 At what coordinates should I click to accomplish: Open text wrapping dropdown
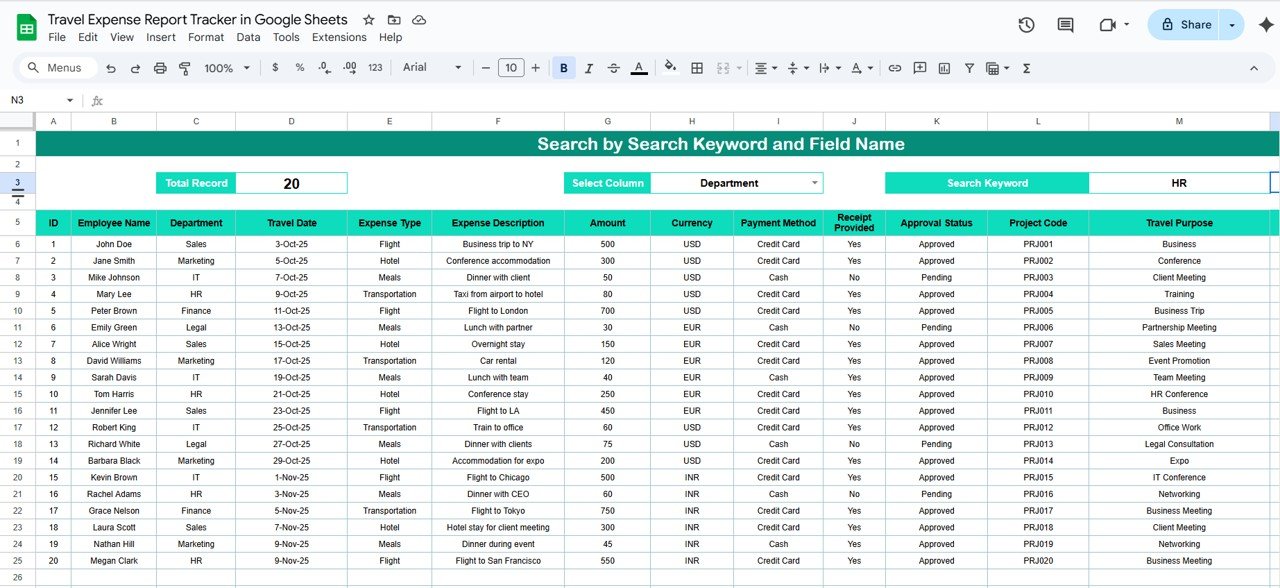[x=829, y=68]
